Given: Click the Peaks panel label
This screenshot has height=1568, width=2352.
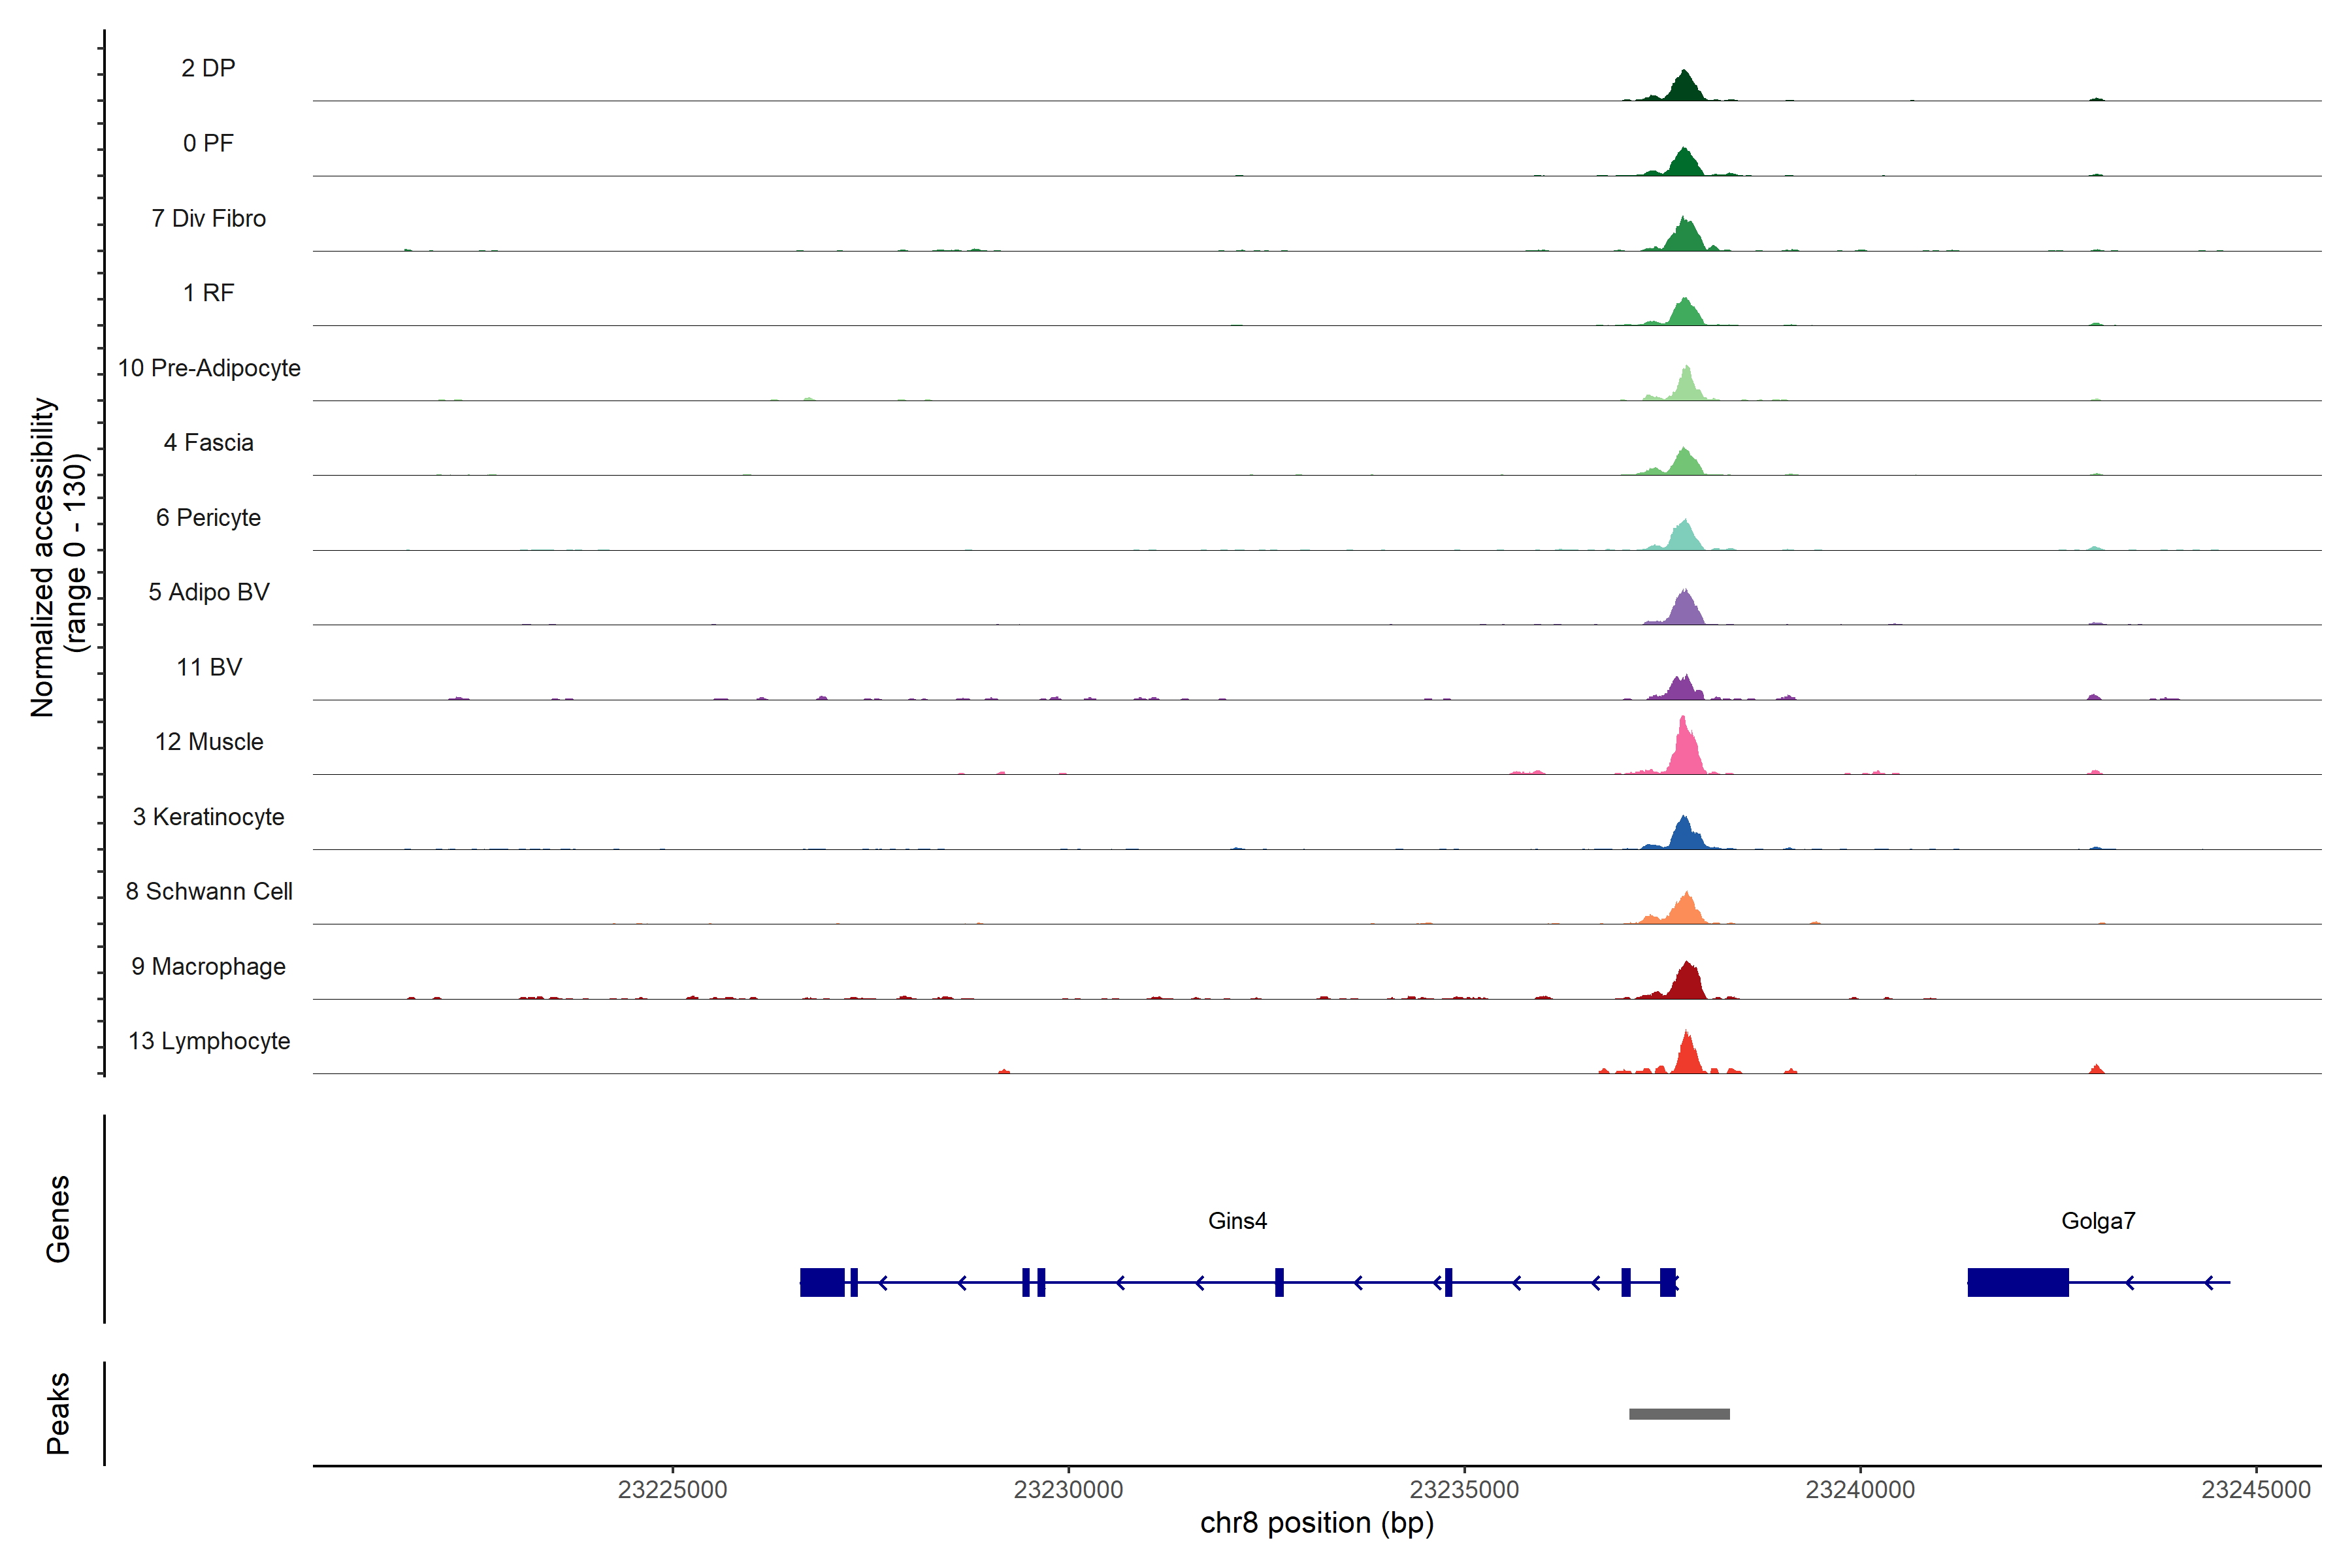Looking at the screenshot, I should coord(58,1413).
